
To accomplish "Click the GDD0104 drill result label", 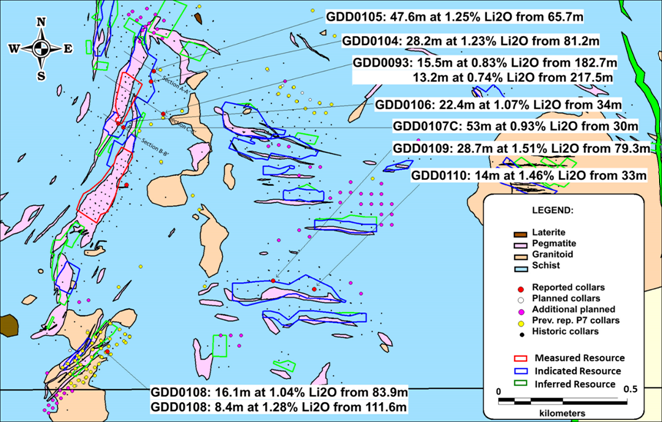I will click(x=469, y=41).
